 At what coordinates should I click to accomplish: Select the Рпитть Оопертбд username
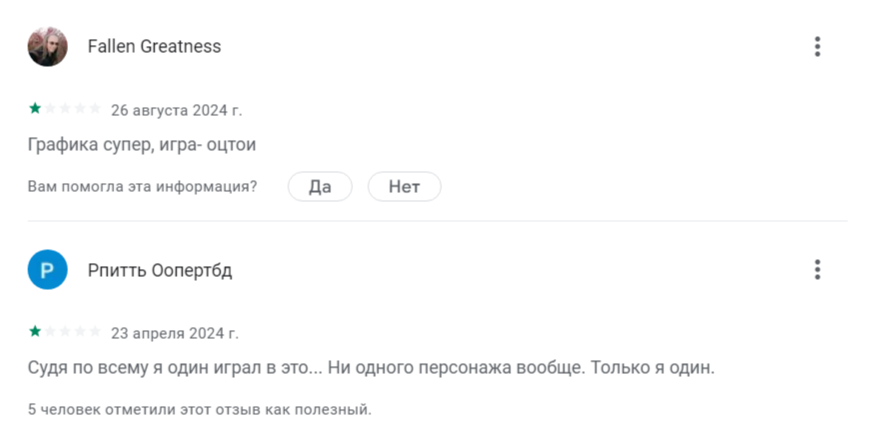coord(160,271)
